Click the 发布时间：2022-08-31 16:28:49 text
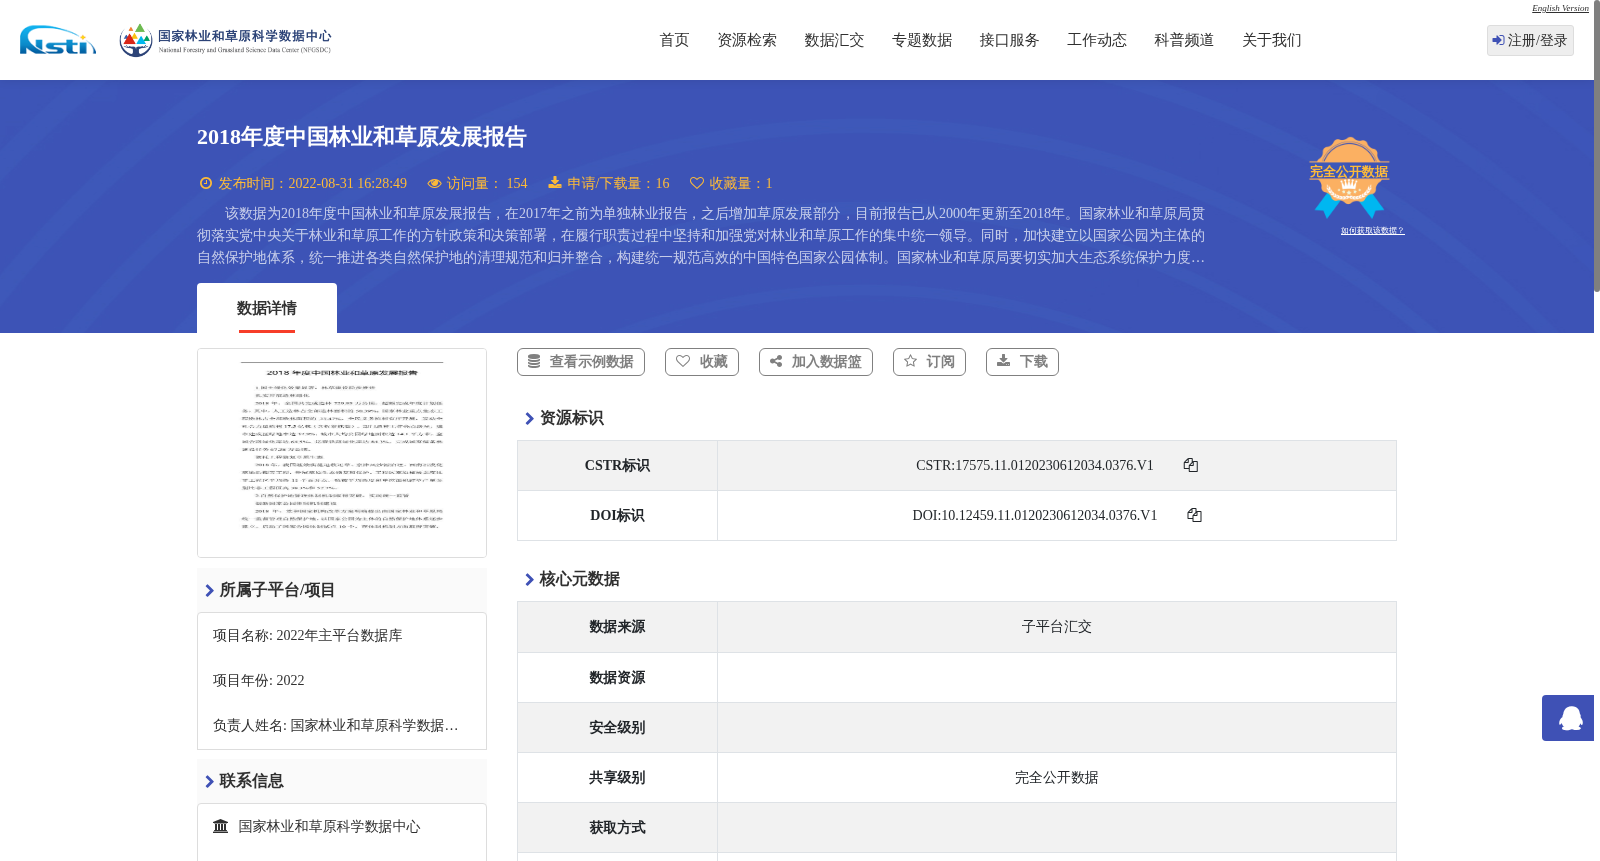1600x861 pixels. pos(312,183)
